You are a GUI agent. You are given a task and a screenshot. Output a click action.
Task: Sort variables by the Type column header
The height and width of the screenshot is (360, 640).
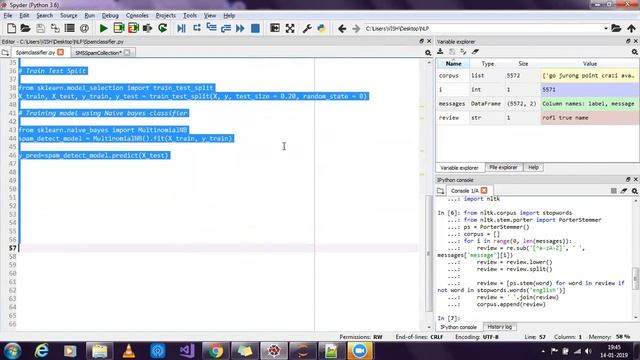coord(487,64)
